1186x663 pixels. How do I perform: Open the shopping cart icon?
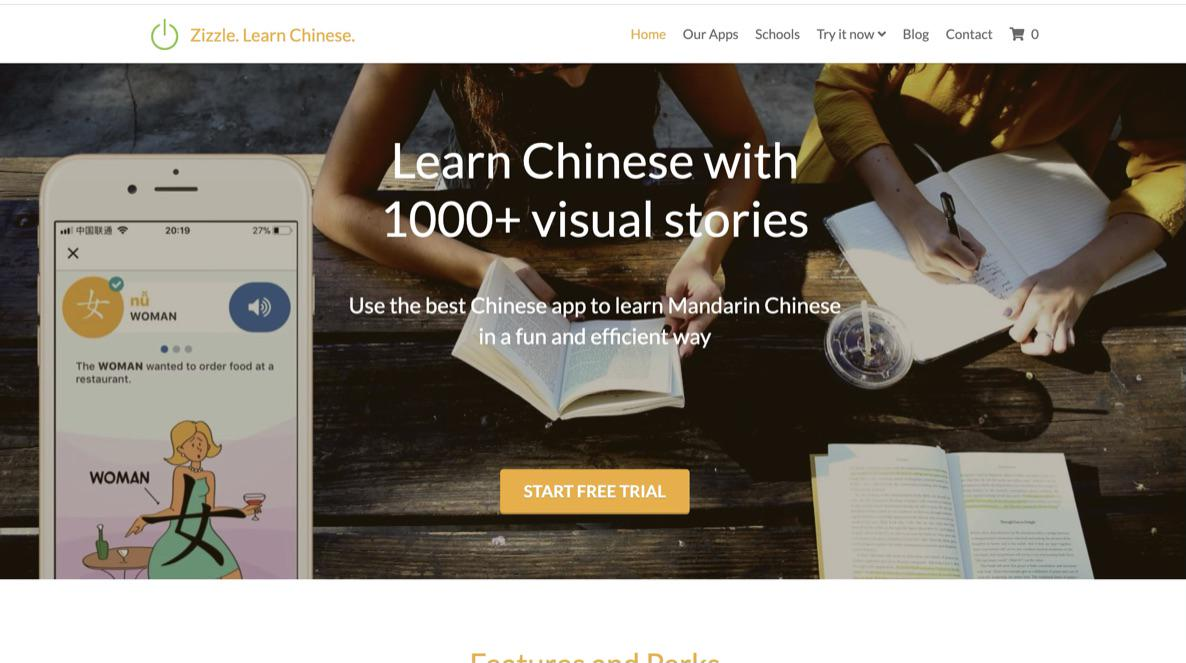pos(1017,34)
